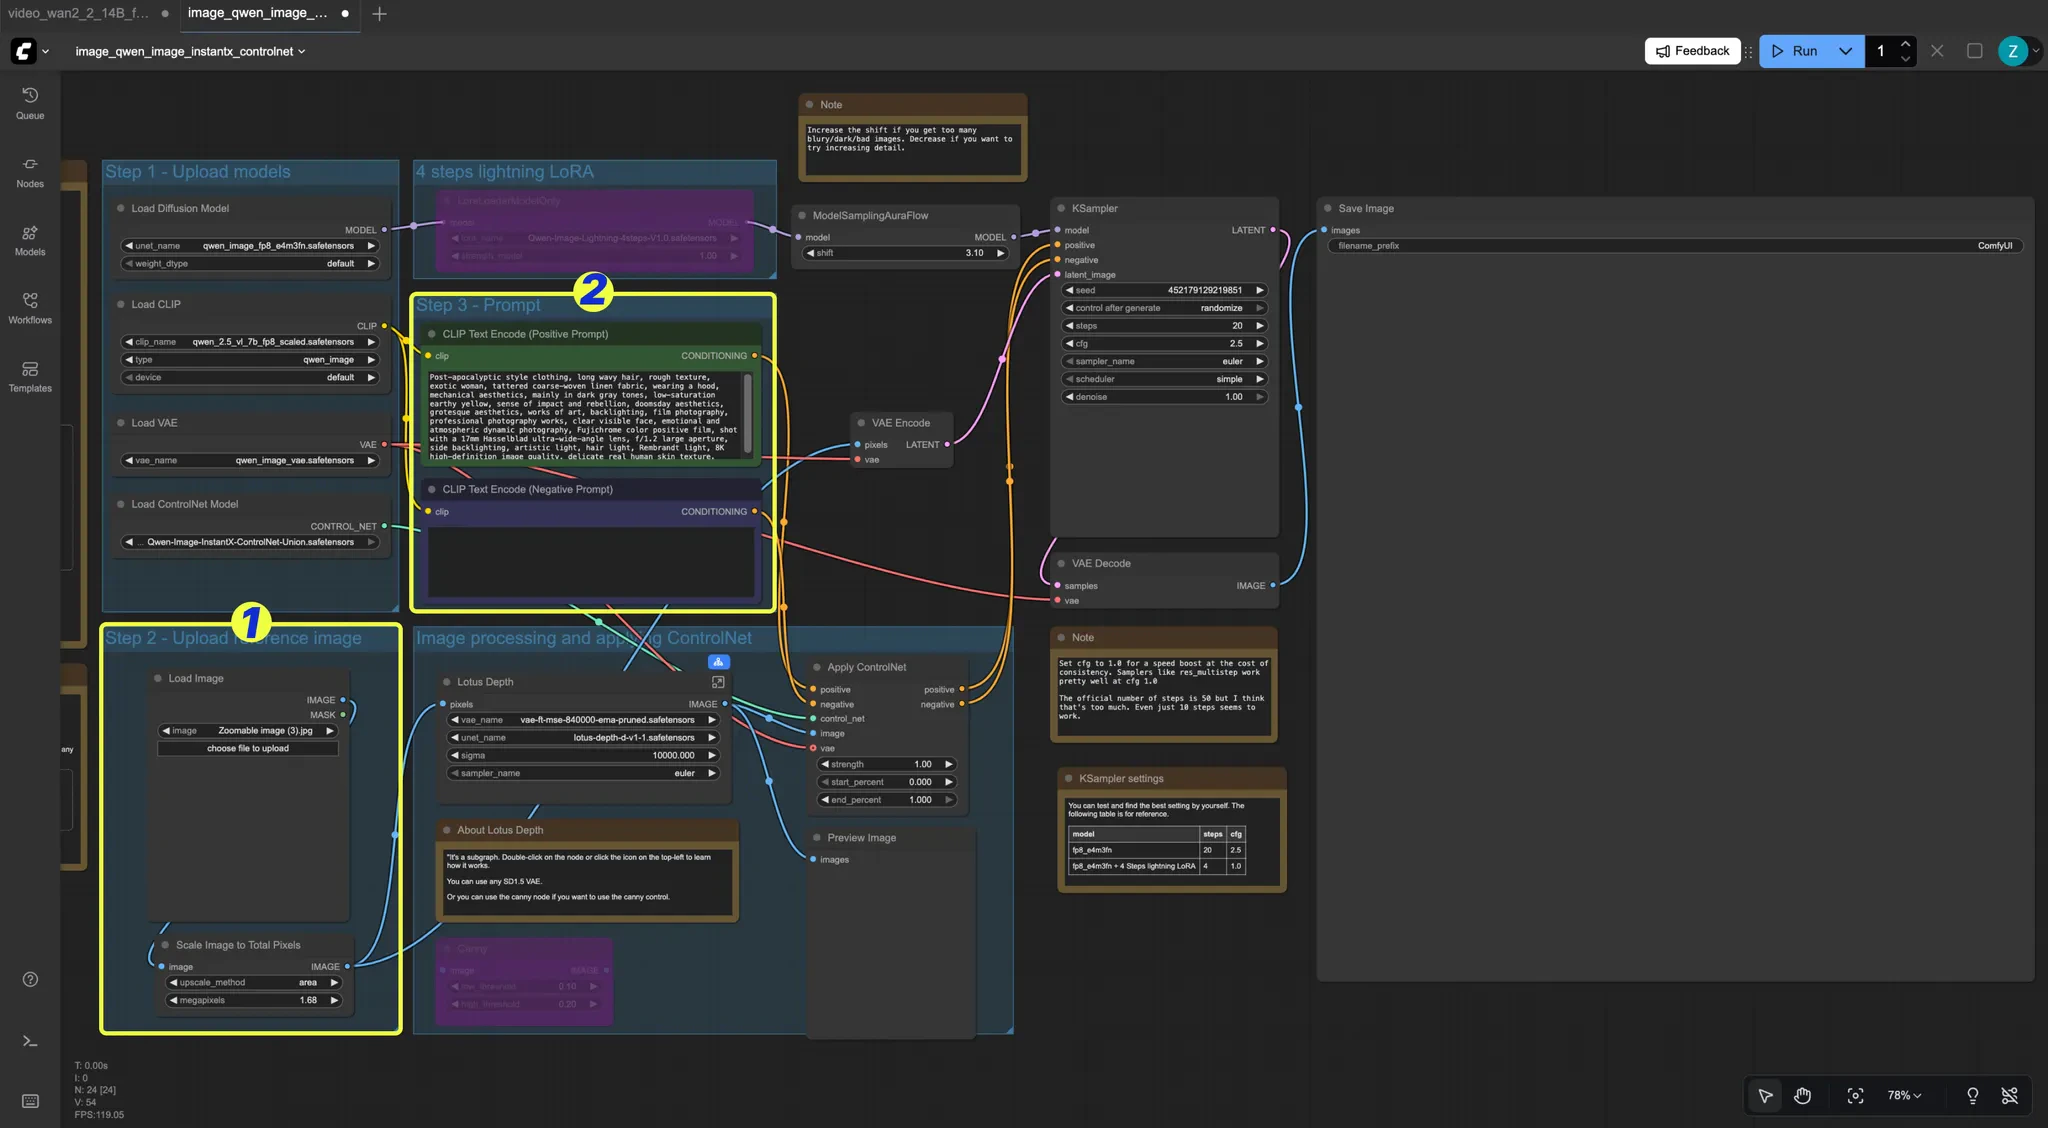Open the 78% zoom level dropdown
Image resolution: width=2048 pixels, height=1128 pixels.
1901,1095
